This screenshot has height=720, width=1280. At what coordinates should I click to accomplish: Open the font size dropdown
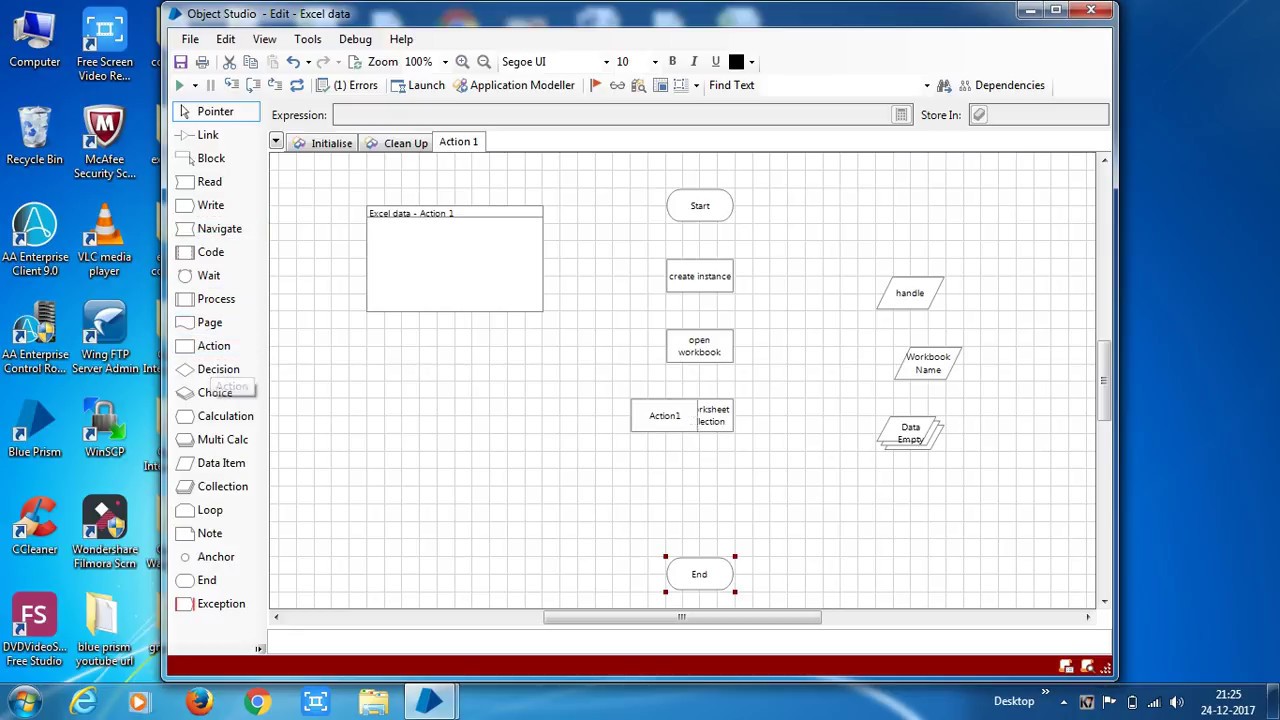coord(655,62)
